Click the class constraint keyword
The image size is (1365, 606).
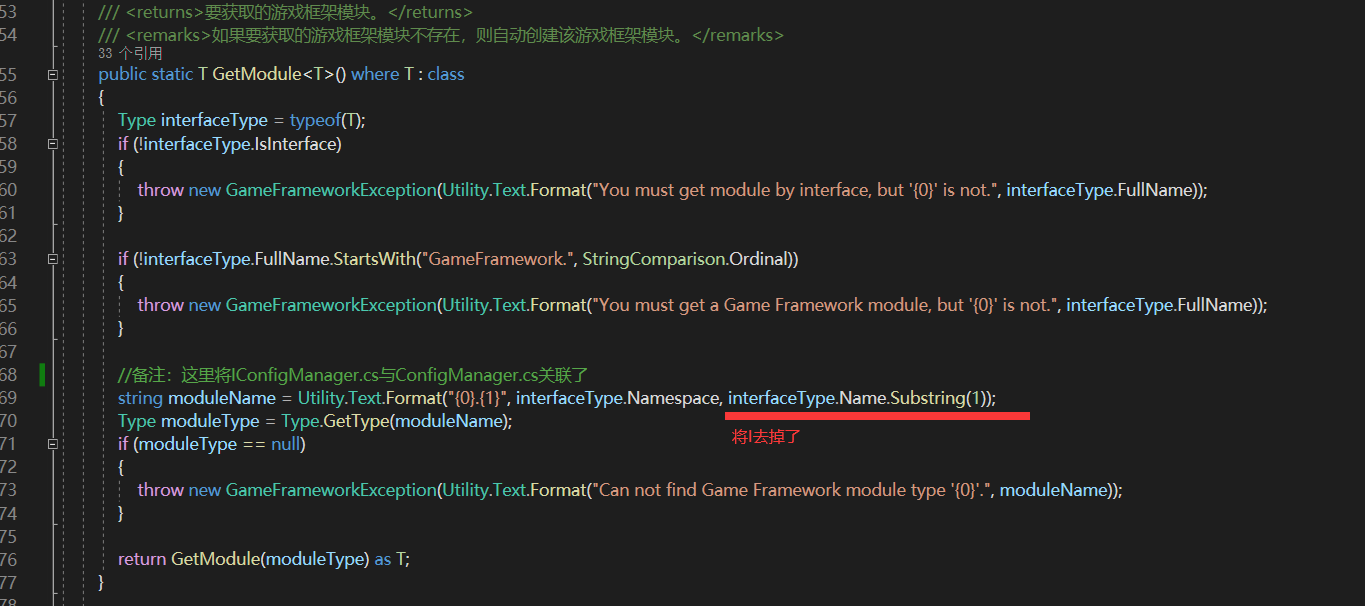tap(446, 75)
